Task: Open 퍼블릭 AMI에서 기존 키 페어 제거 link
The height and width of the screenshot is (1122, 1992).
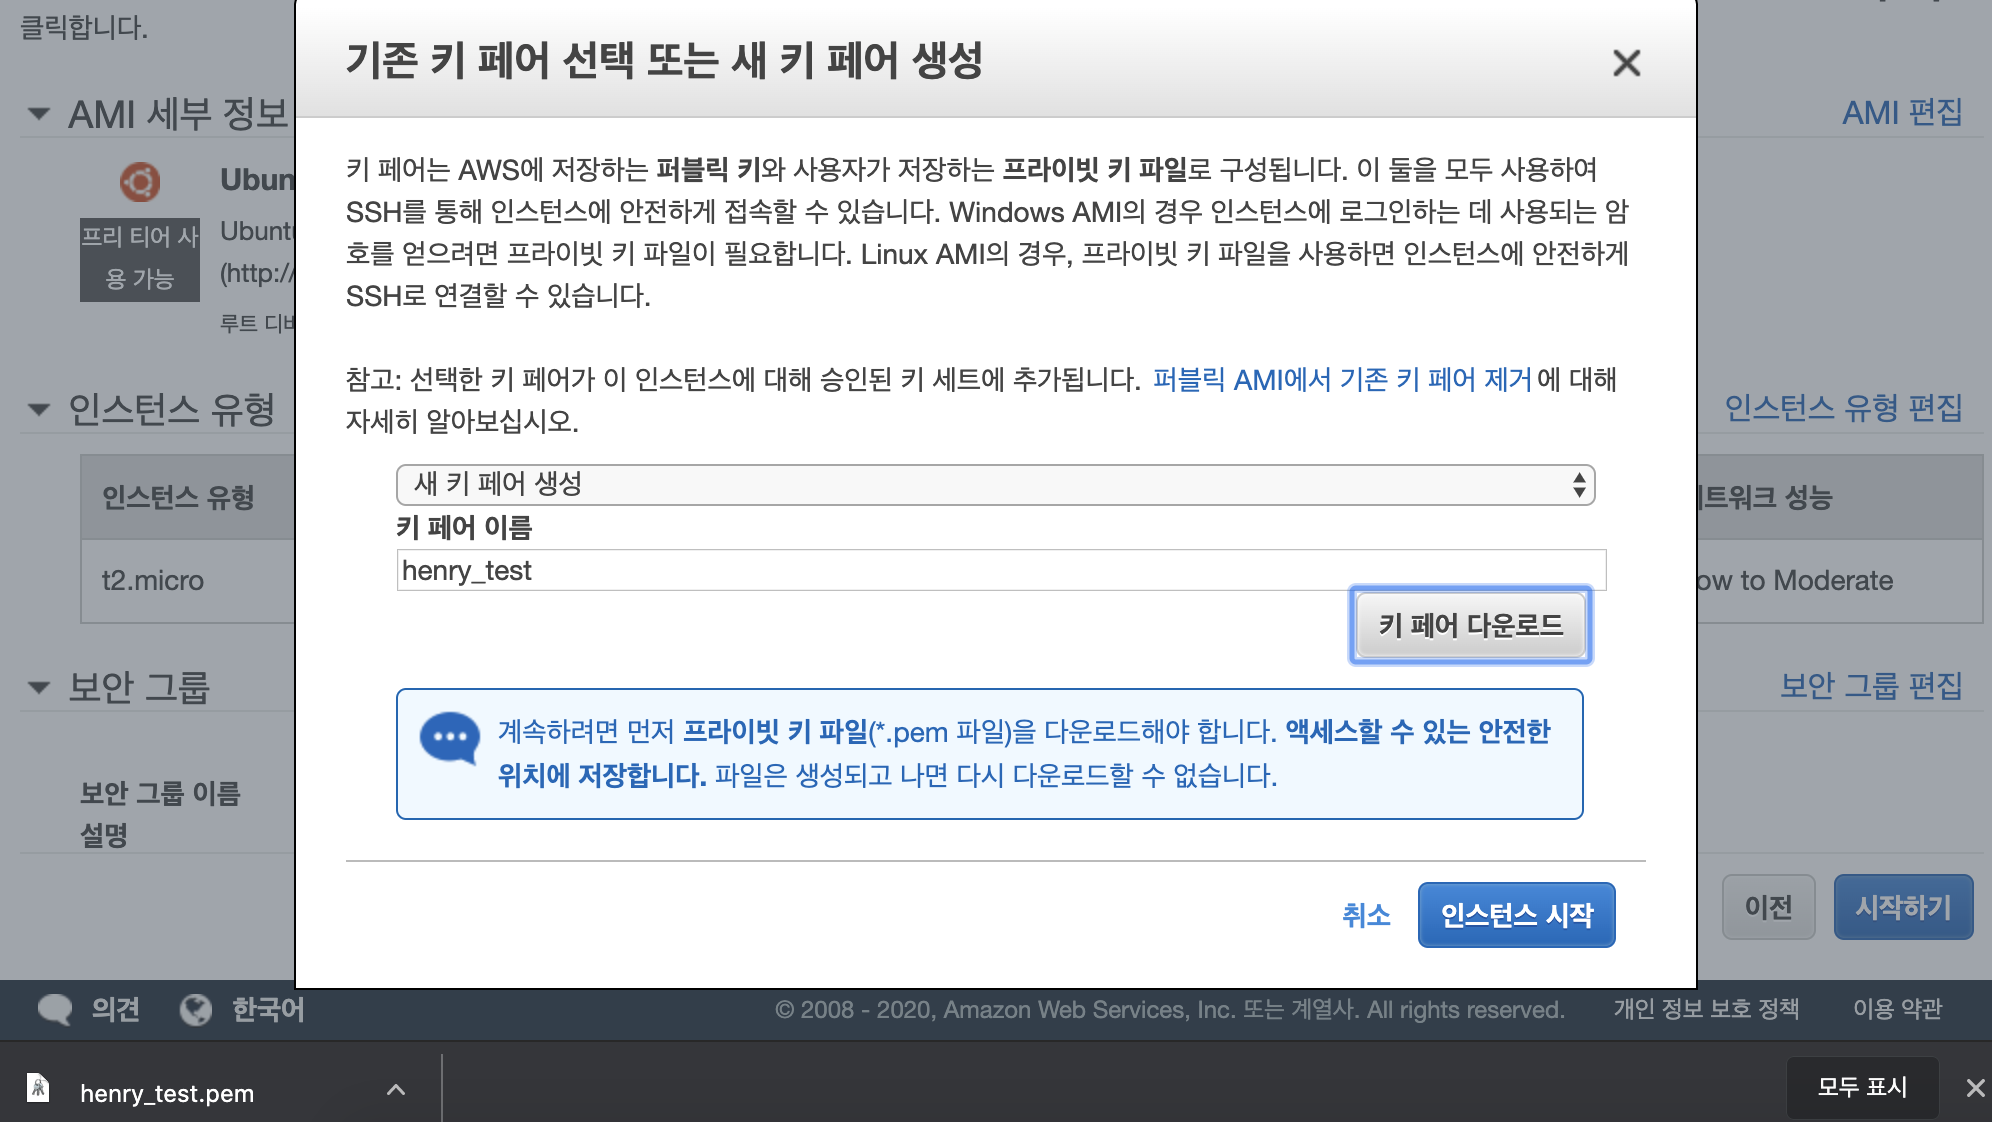Action: [x=1342, y=380]
